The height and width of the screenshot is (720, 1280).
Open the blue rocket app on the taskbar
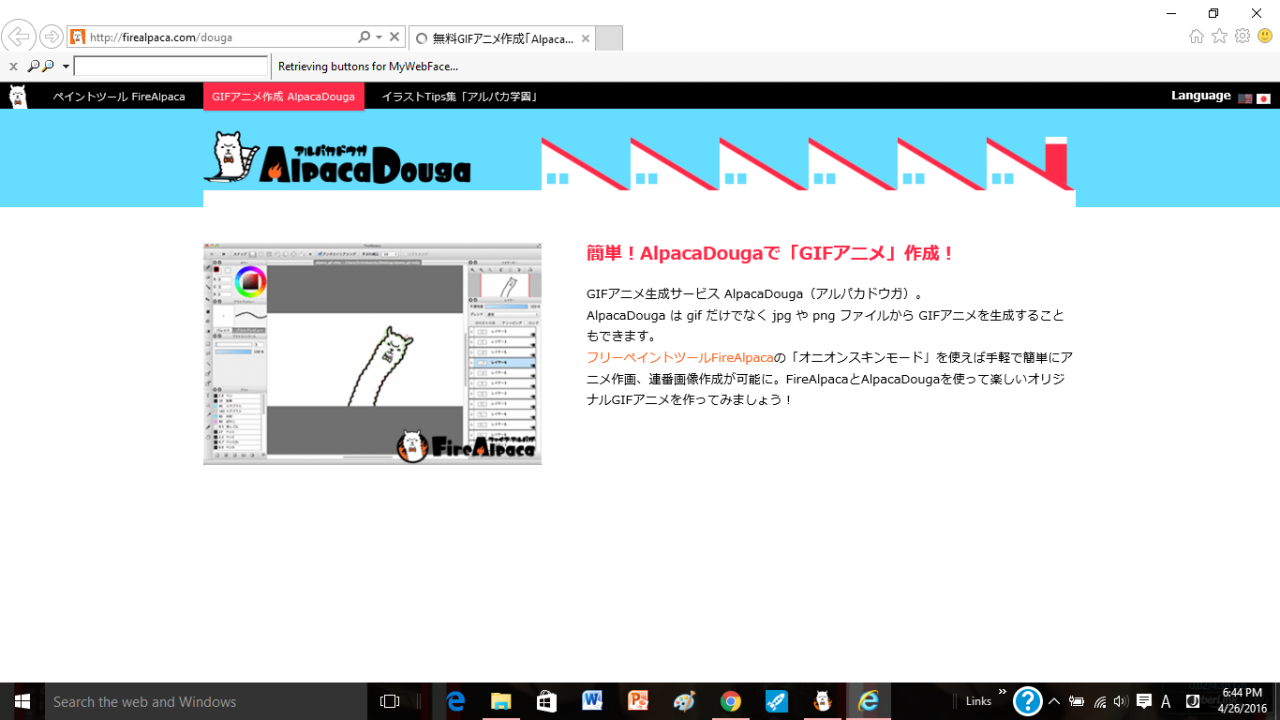[x=776, y=701]
